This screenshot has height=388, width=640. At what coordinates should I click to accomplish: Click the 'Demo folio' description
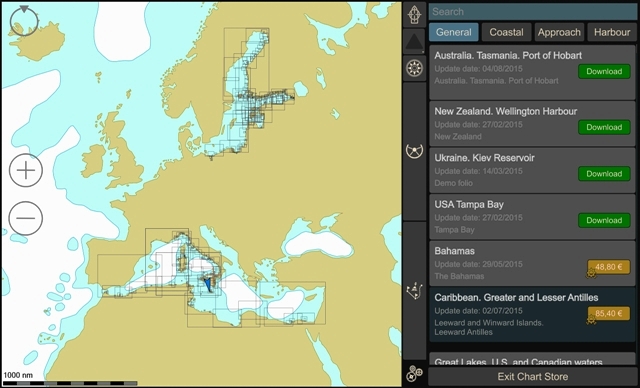[453, 183]
